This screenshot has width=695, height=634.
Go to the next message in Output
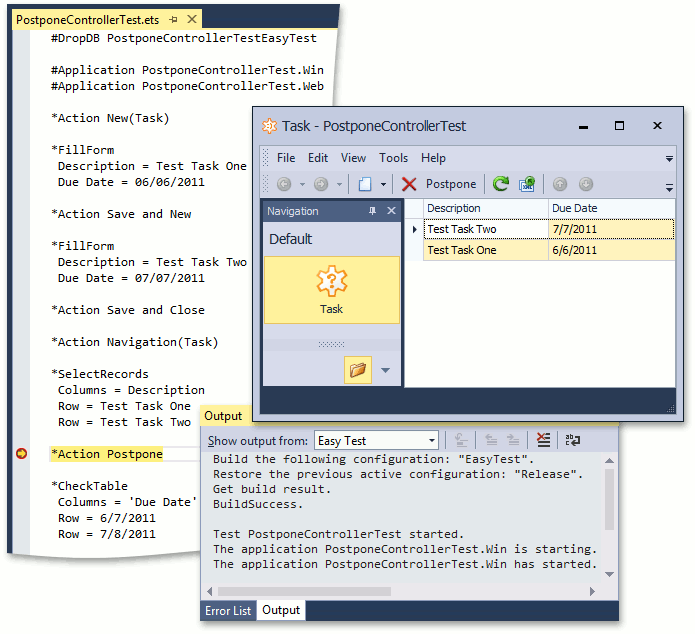[x=513, y=440]
